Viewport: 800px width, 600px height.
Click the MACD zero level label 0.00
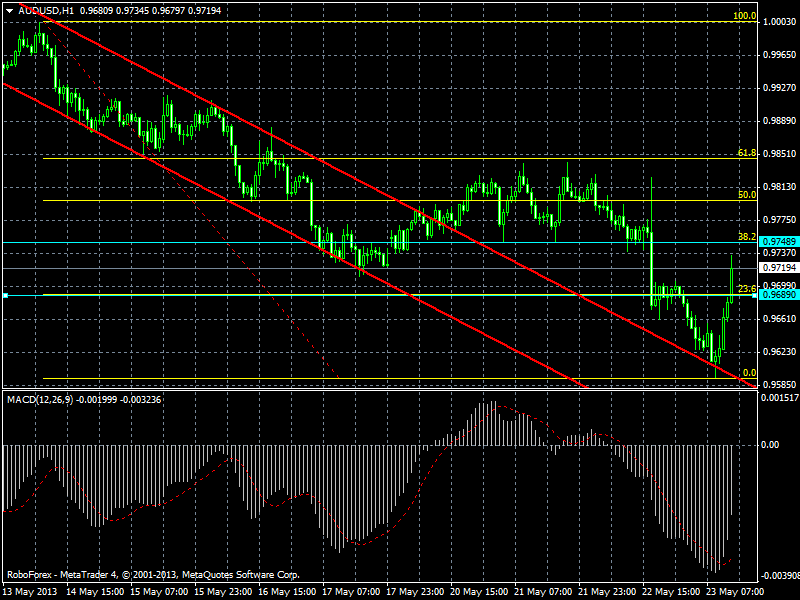pyautogui.click(x=770, y=445)
